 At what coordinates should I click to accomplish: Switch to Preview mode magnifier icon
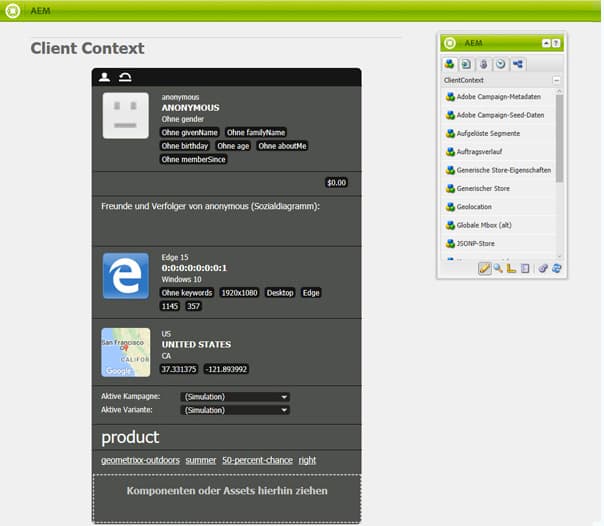coord(498,268)
